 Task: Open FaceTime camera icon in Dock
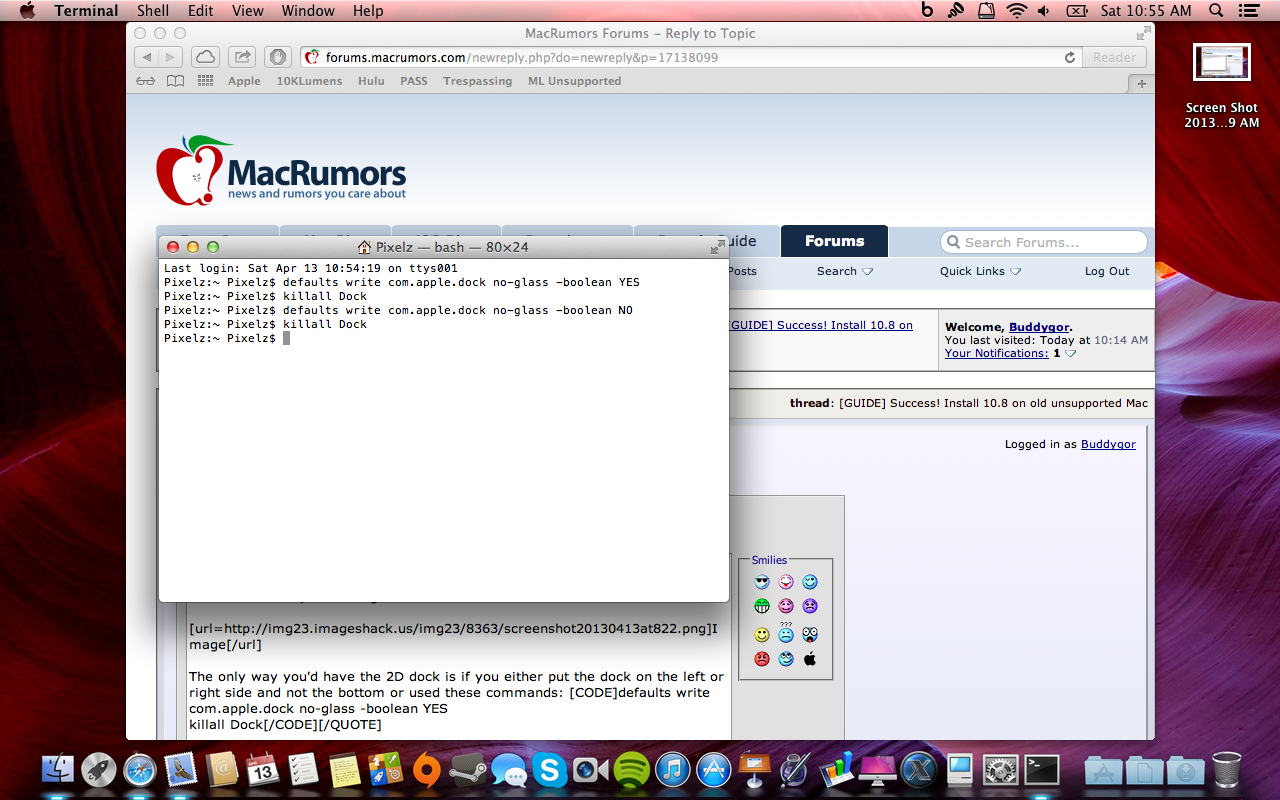(x=590, y=769)
